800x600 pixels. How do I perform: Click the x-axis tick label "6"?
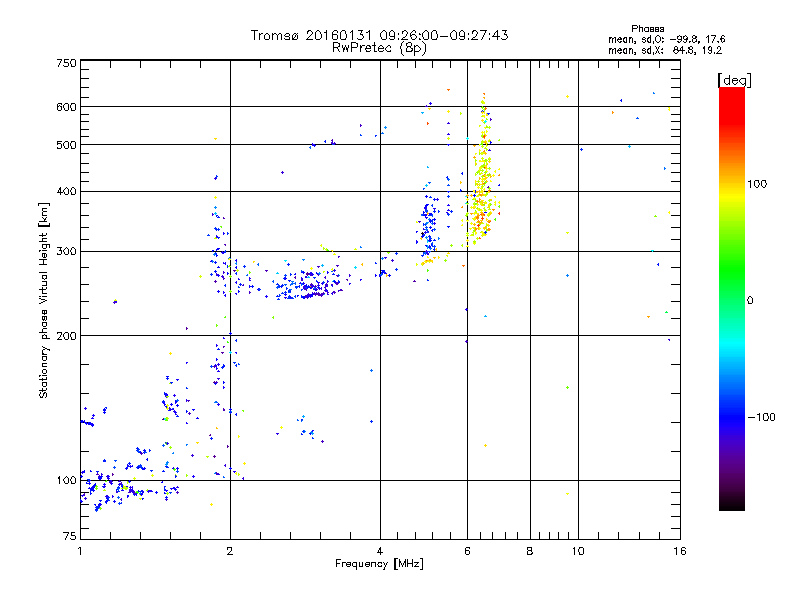point(467,551)
